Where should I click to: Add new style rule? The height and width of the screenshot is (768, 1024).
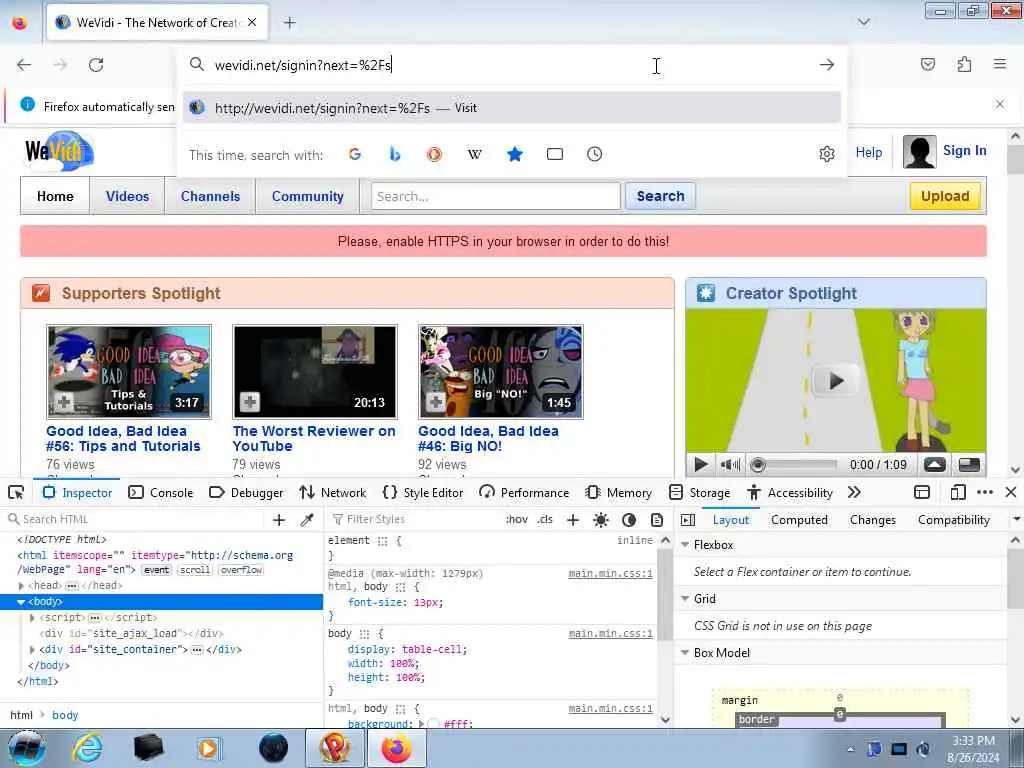[573, 520]
